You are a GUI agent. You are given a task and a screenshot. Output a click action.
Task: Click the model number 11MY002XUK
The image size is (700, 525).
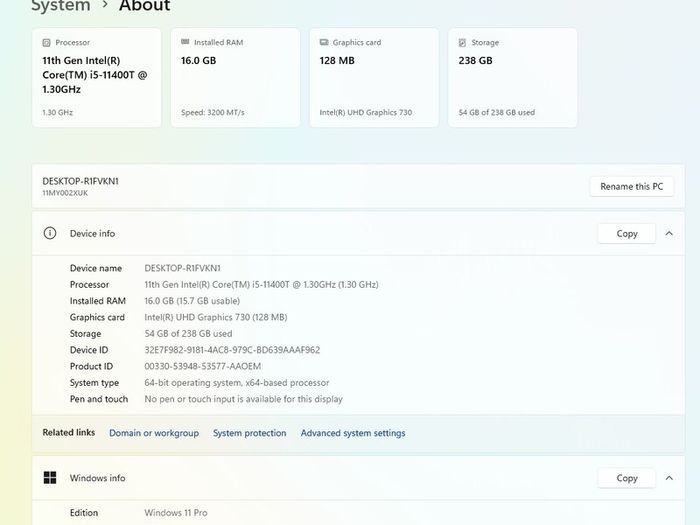click(x=65, y=193)
